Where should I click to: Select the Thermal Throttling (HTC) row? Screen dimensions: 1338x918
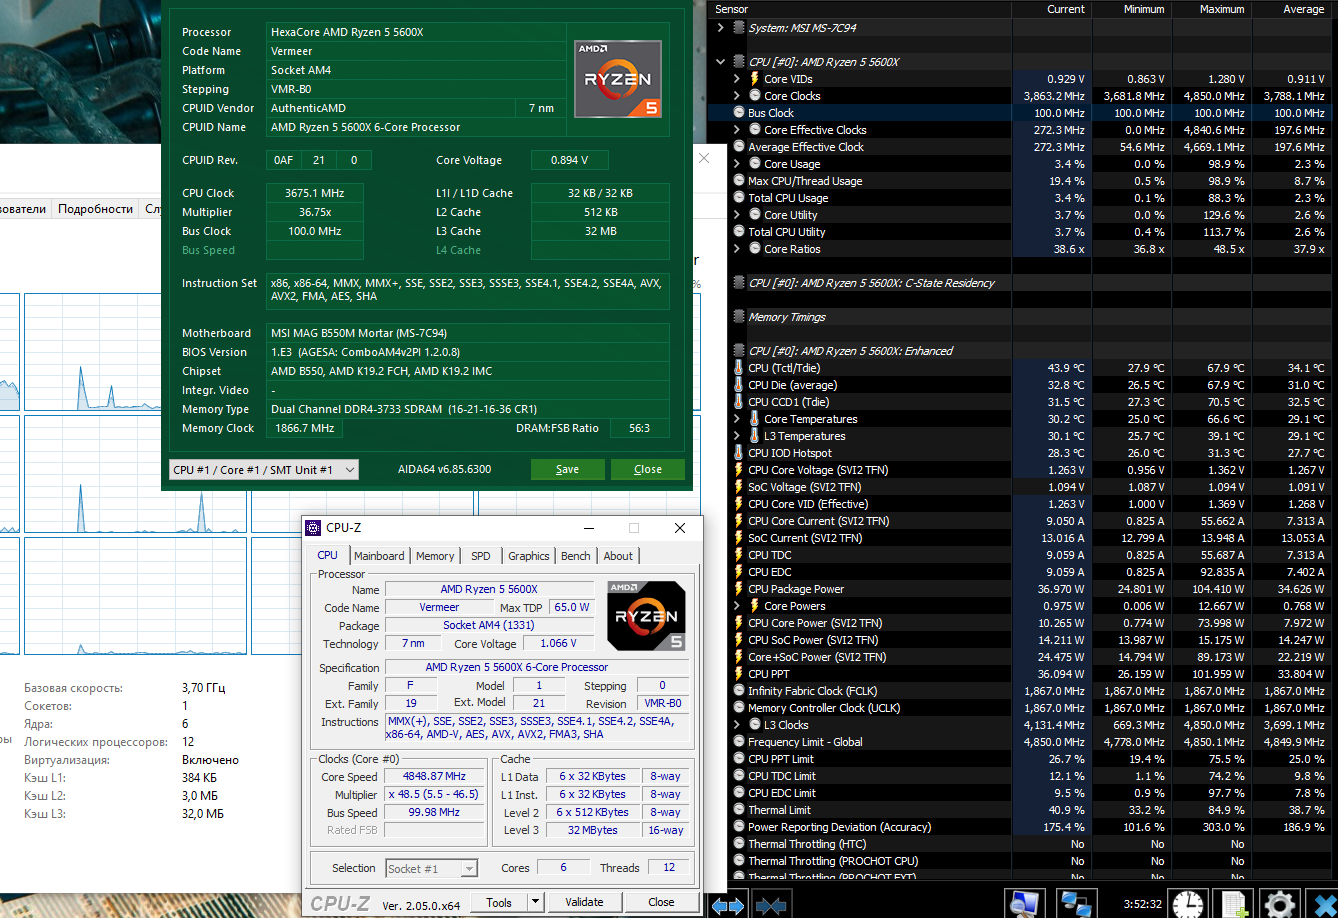pos(1021,844)
